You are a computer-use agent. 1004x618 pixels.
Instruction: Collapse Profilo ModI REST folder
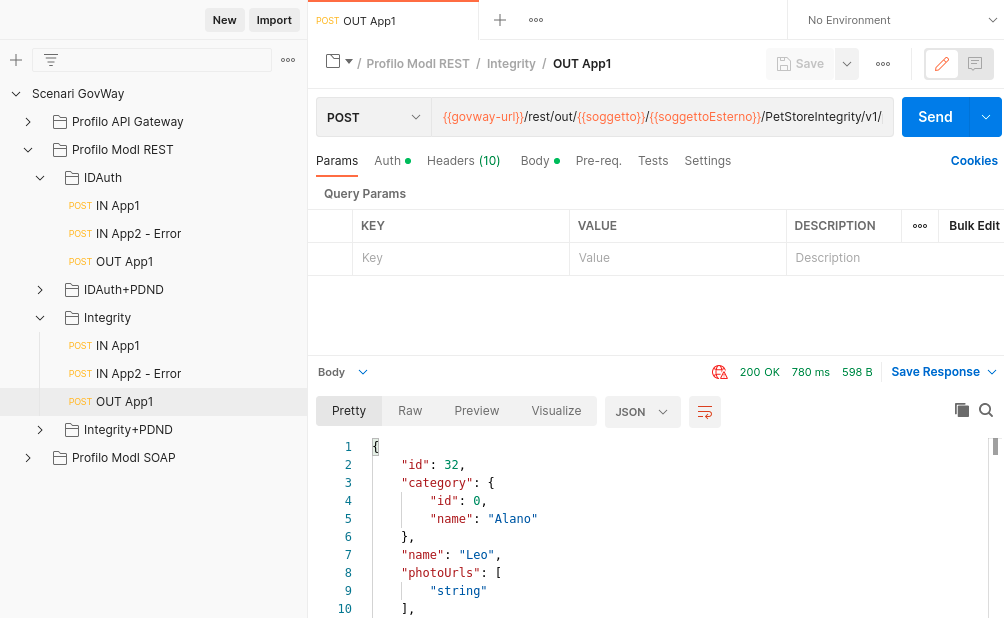28,150
